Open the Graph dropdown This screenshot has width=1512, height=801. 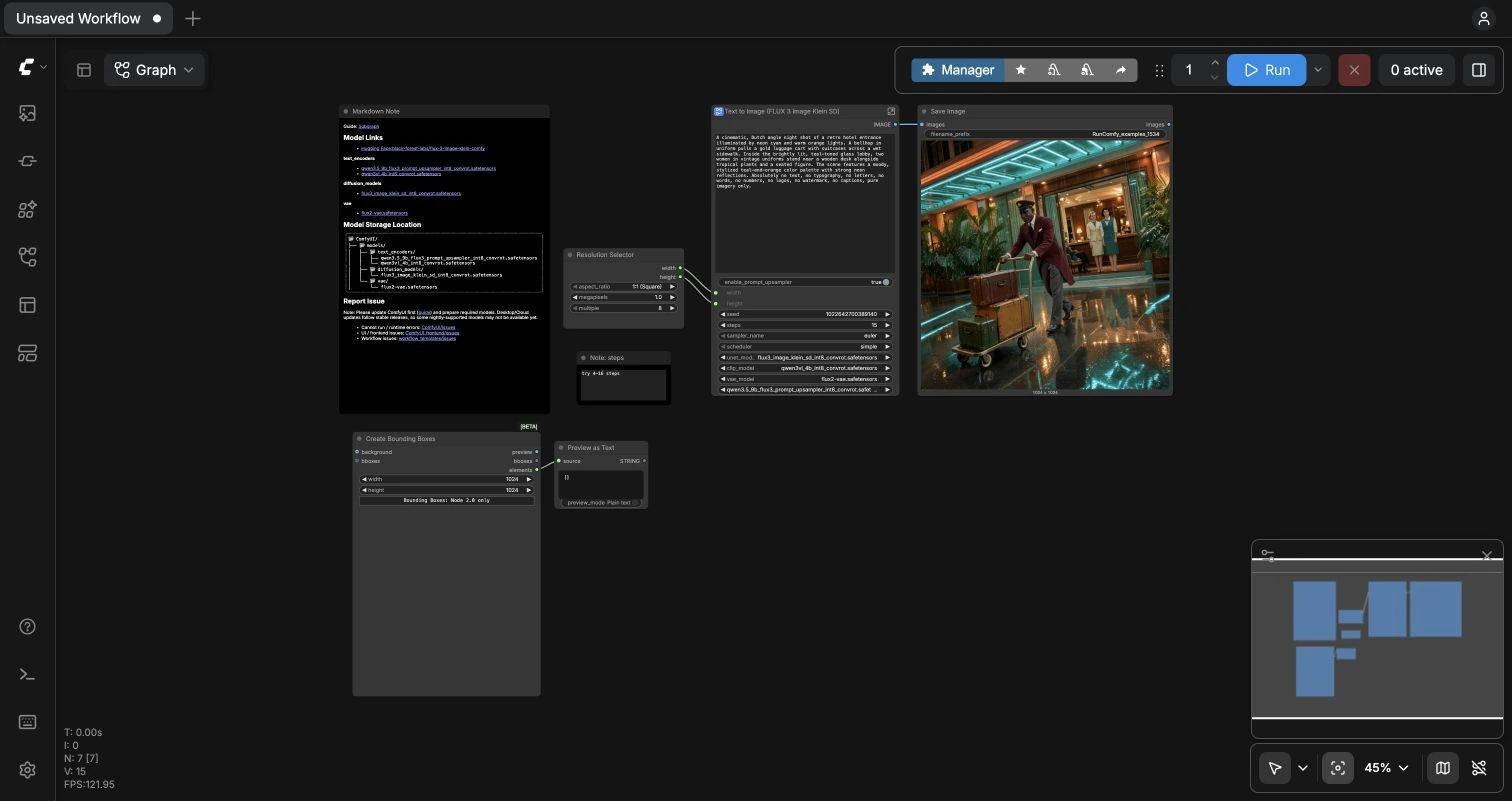(x=154, y=70)
